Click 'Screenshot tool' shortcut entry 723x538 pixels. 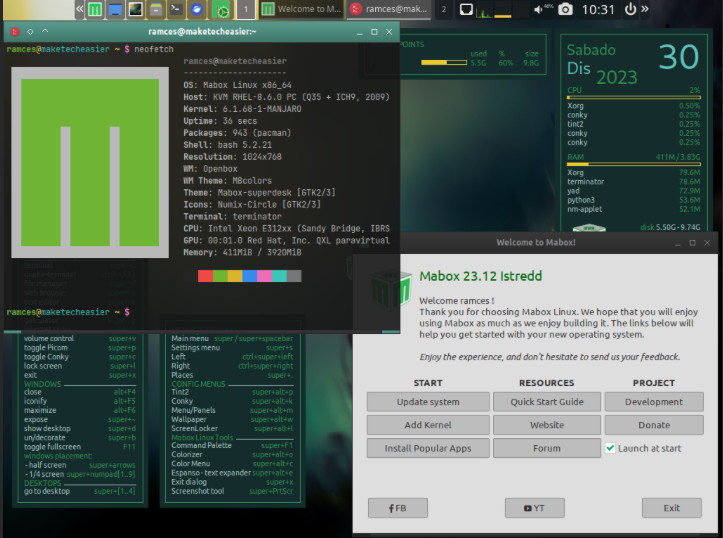pos(232,491)
